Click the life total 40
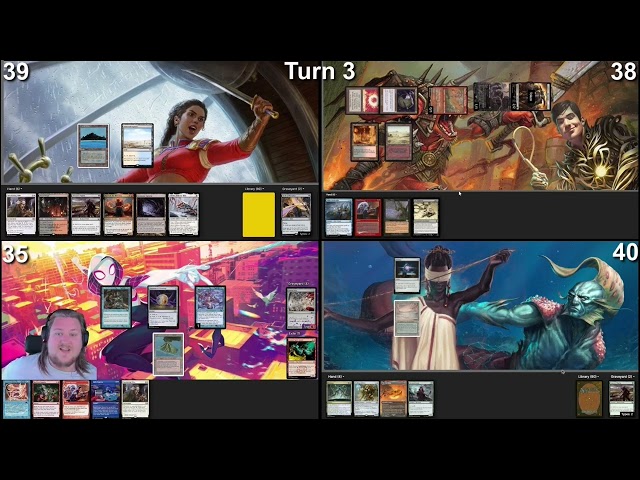This screenshot has width=640, height=480. click(625, 252)
